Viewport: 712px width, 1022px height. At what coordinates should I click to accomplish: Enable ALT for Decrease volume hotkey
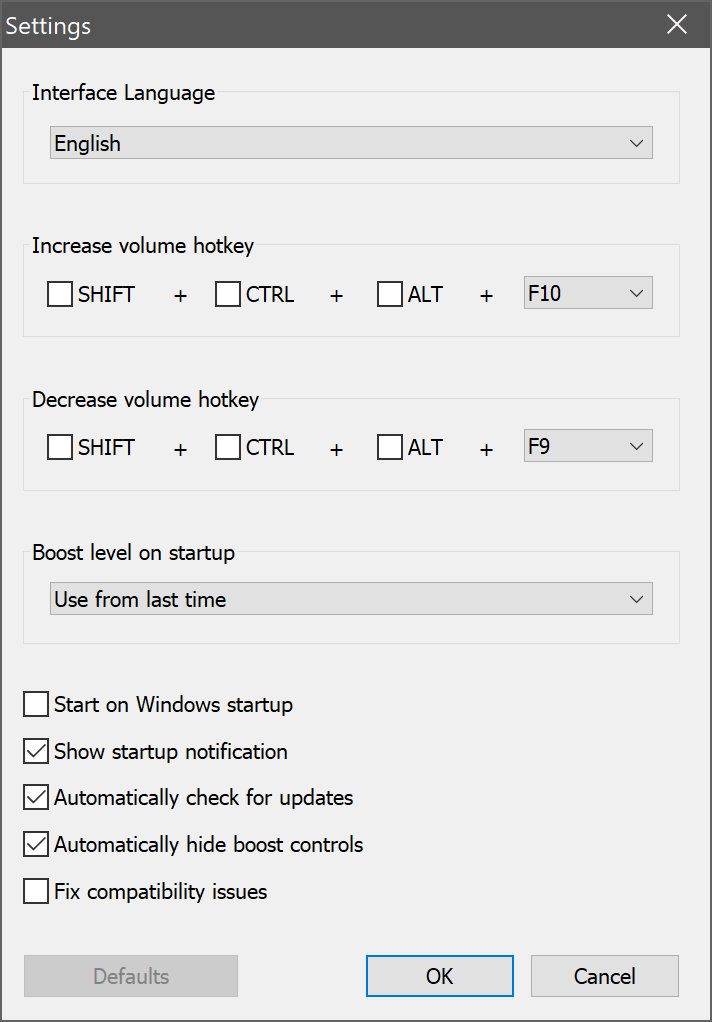tap(390, 447)
